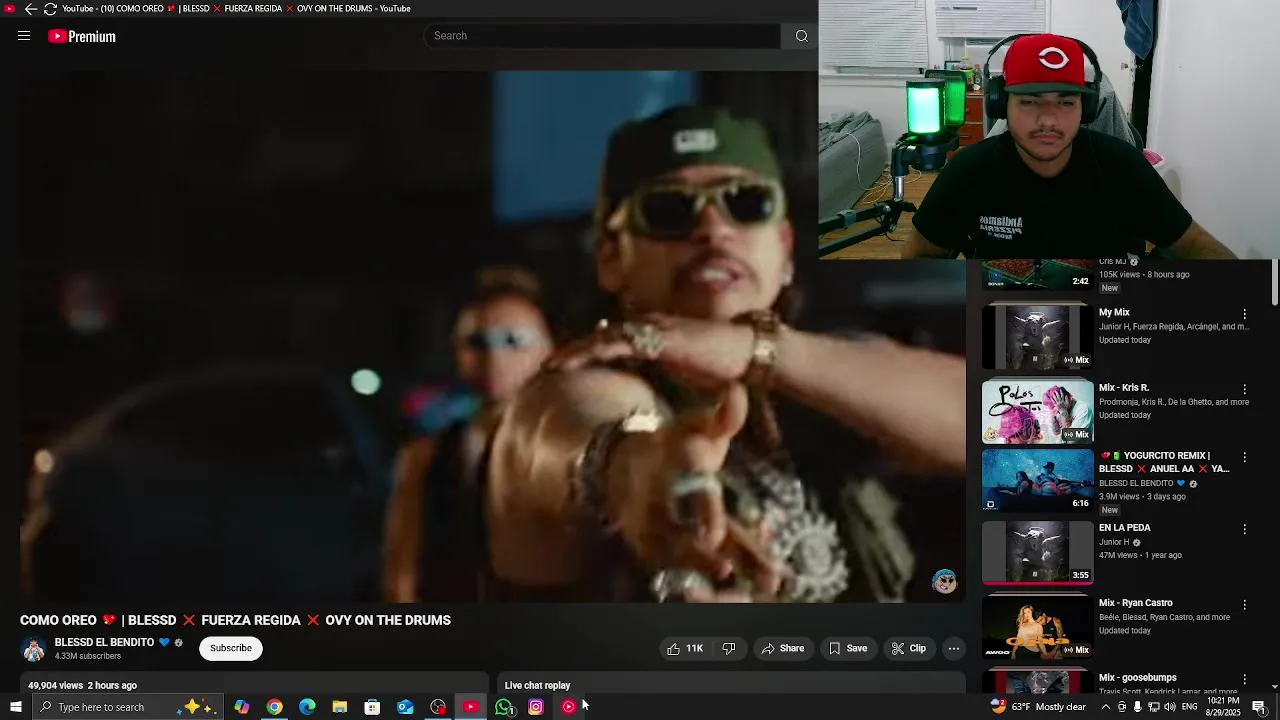1280x720 pixels.
Task: Focus the YouTube search box
Action: pos(602,36)
